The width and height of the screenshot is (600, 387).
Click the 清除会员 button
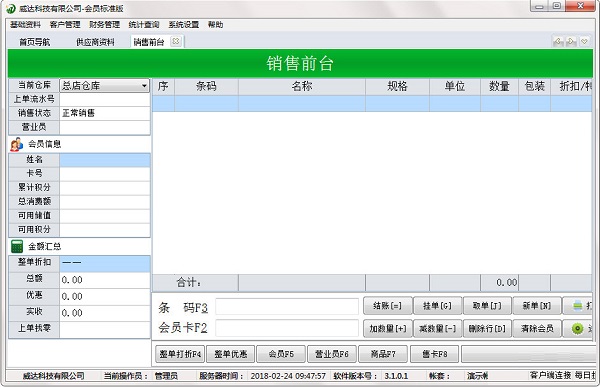537,328
